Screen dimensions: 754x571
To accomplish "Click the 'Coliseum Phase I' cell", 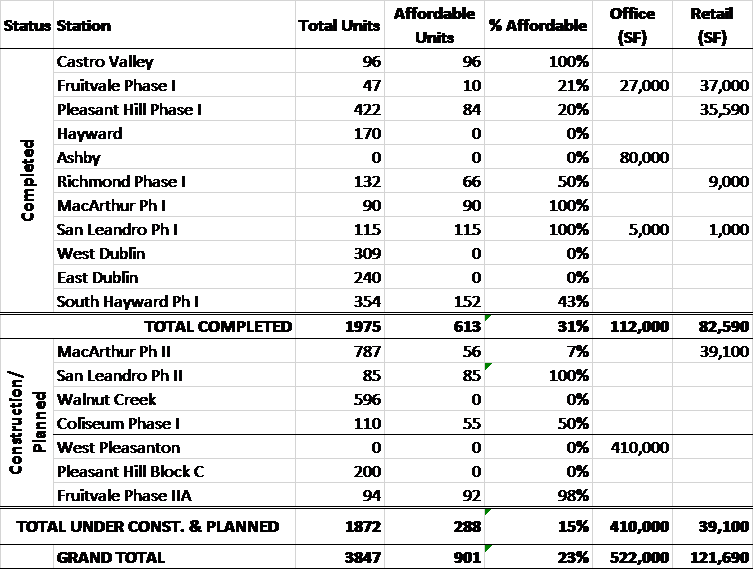I will [174, 423].
